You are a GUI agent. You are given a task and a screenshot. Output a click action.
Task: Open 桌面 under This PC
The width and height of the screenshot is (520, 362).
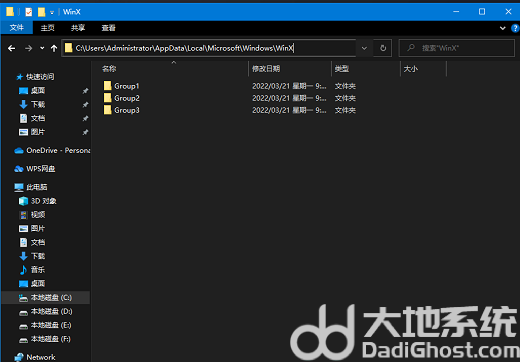click(x=32, y=284)
